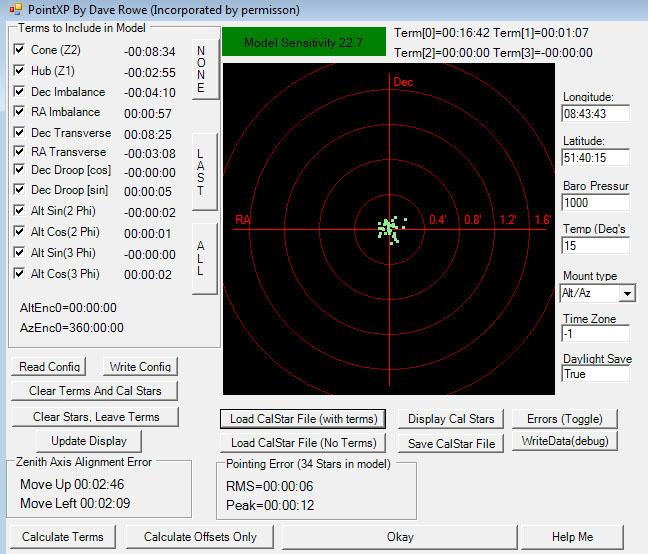Click the red RA axis label
The width and height of the screenshot is (648, 554).
(x=243, y=219)
